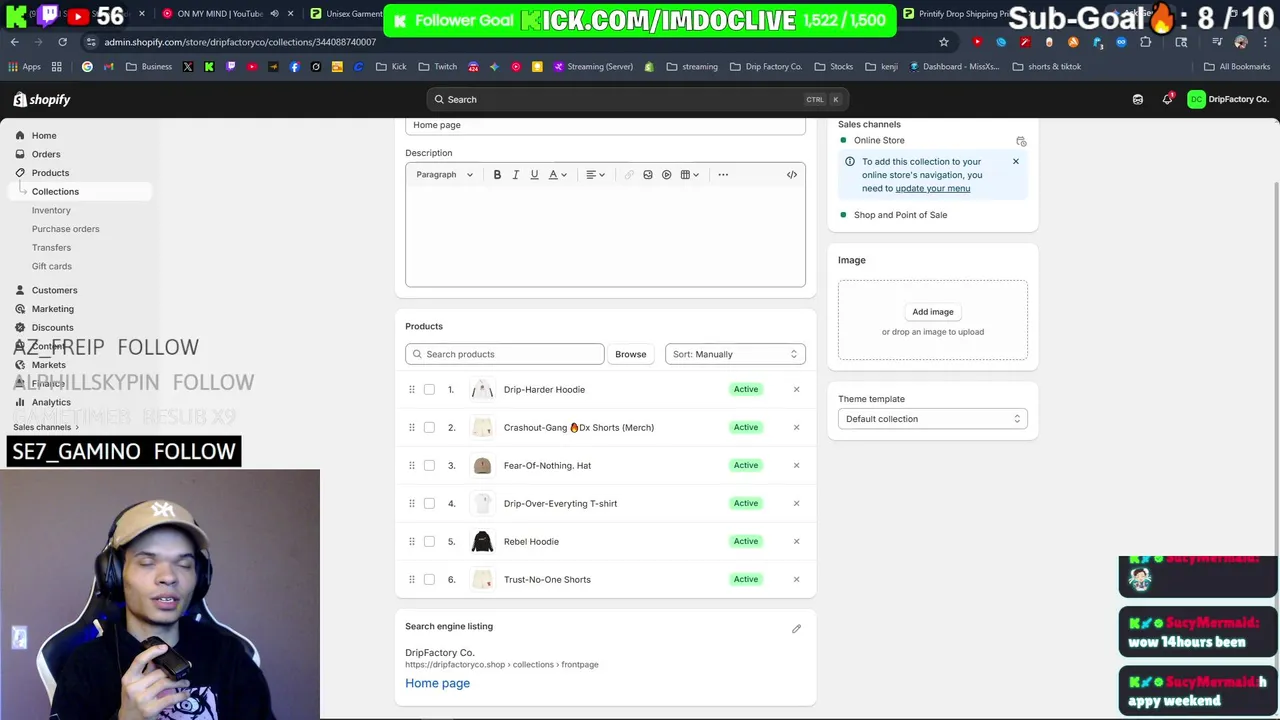Open the Shopify search bar
This screenshot has width=1280, height=720.
click(x=637, y=100)
